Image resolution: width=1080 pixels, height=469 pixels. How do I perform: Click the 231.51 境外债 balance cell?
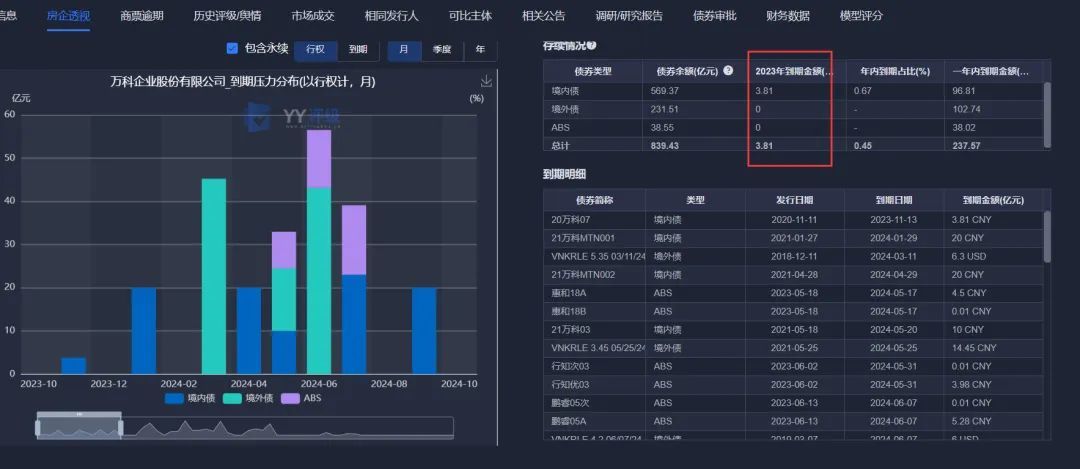[665, 109]
